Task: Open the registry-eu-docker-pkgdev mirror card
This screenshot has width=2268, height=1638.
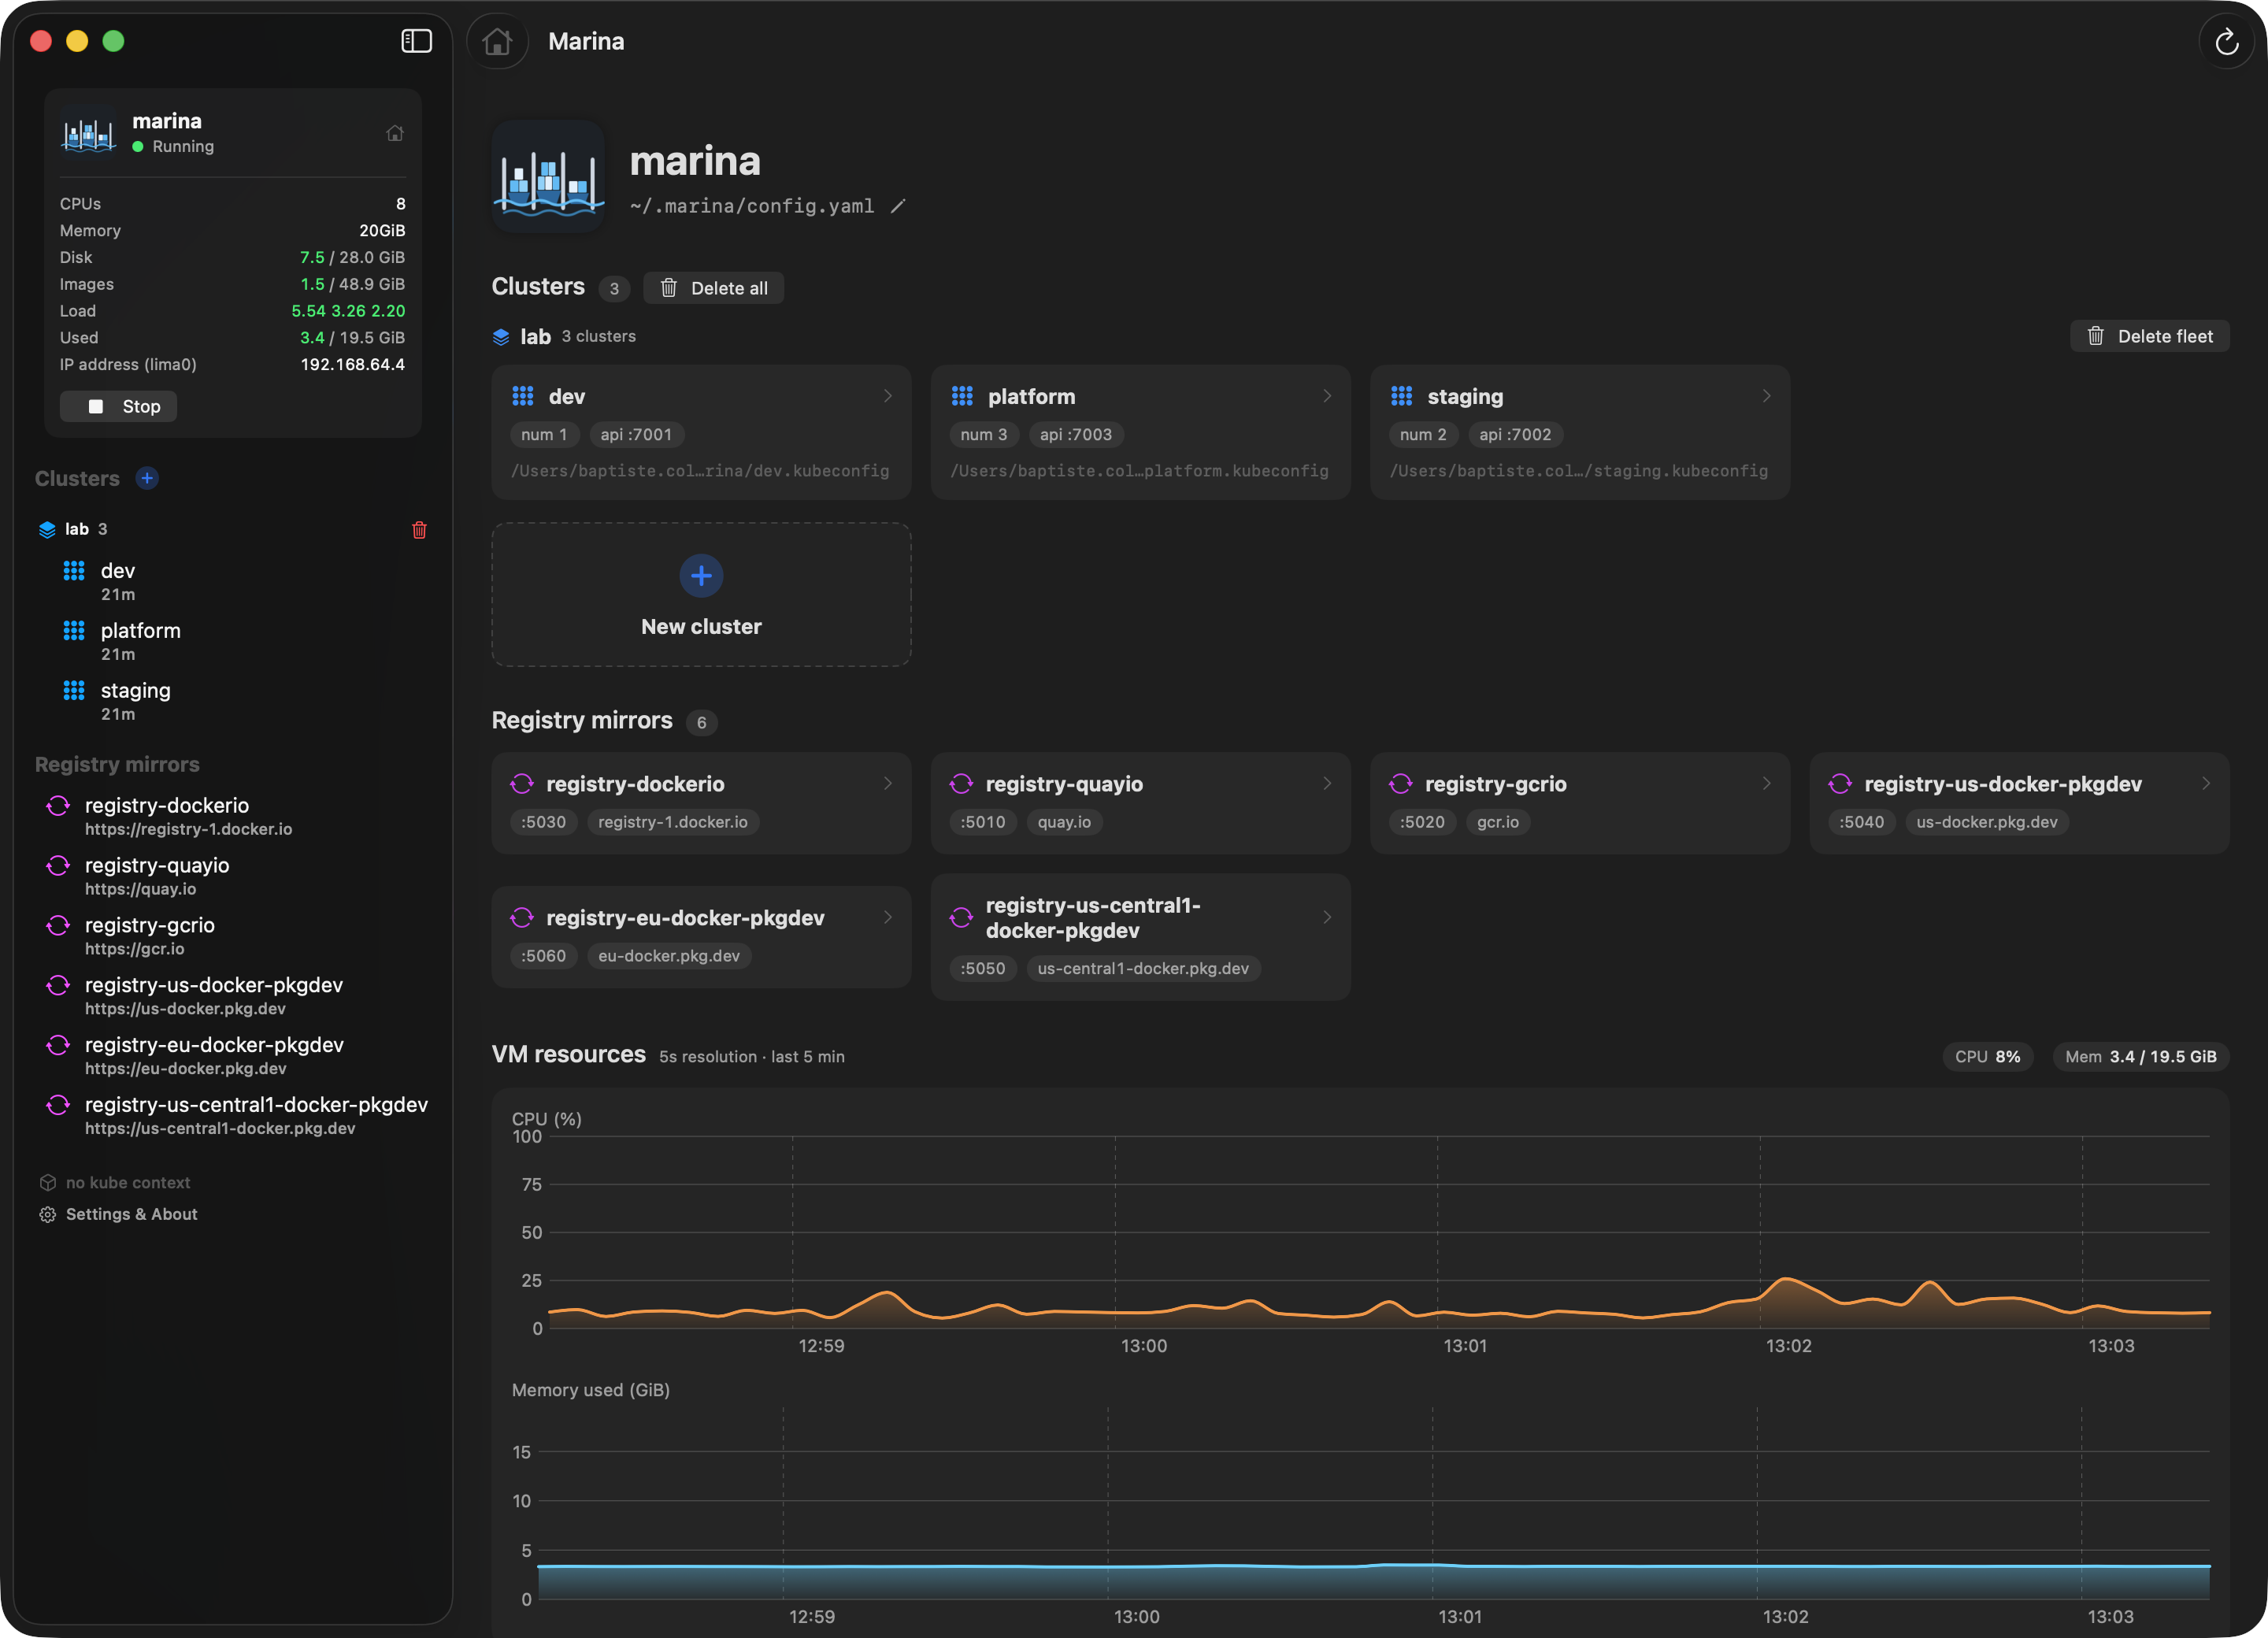Action: coord(701,937)
